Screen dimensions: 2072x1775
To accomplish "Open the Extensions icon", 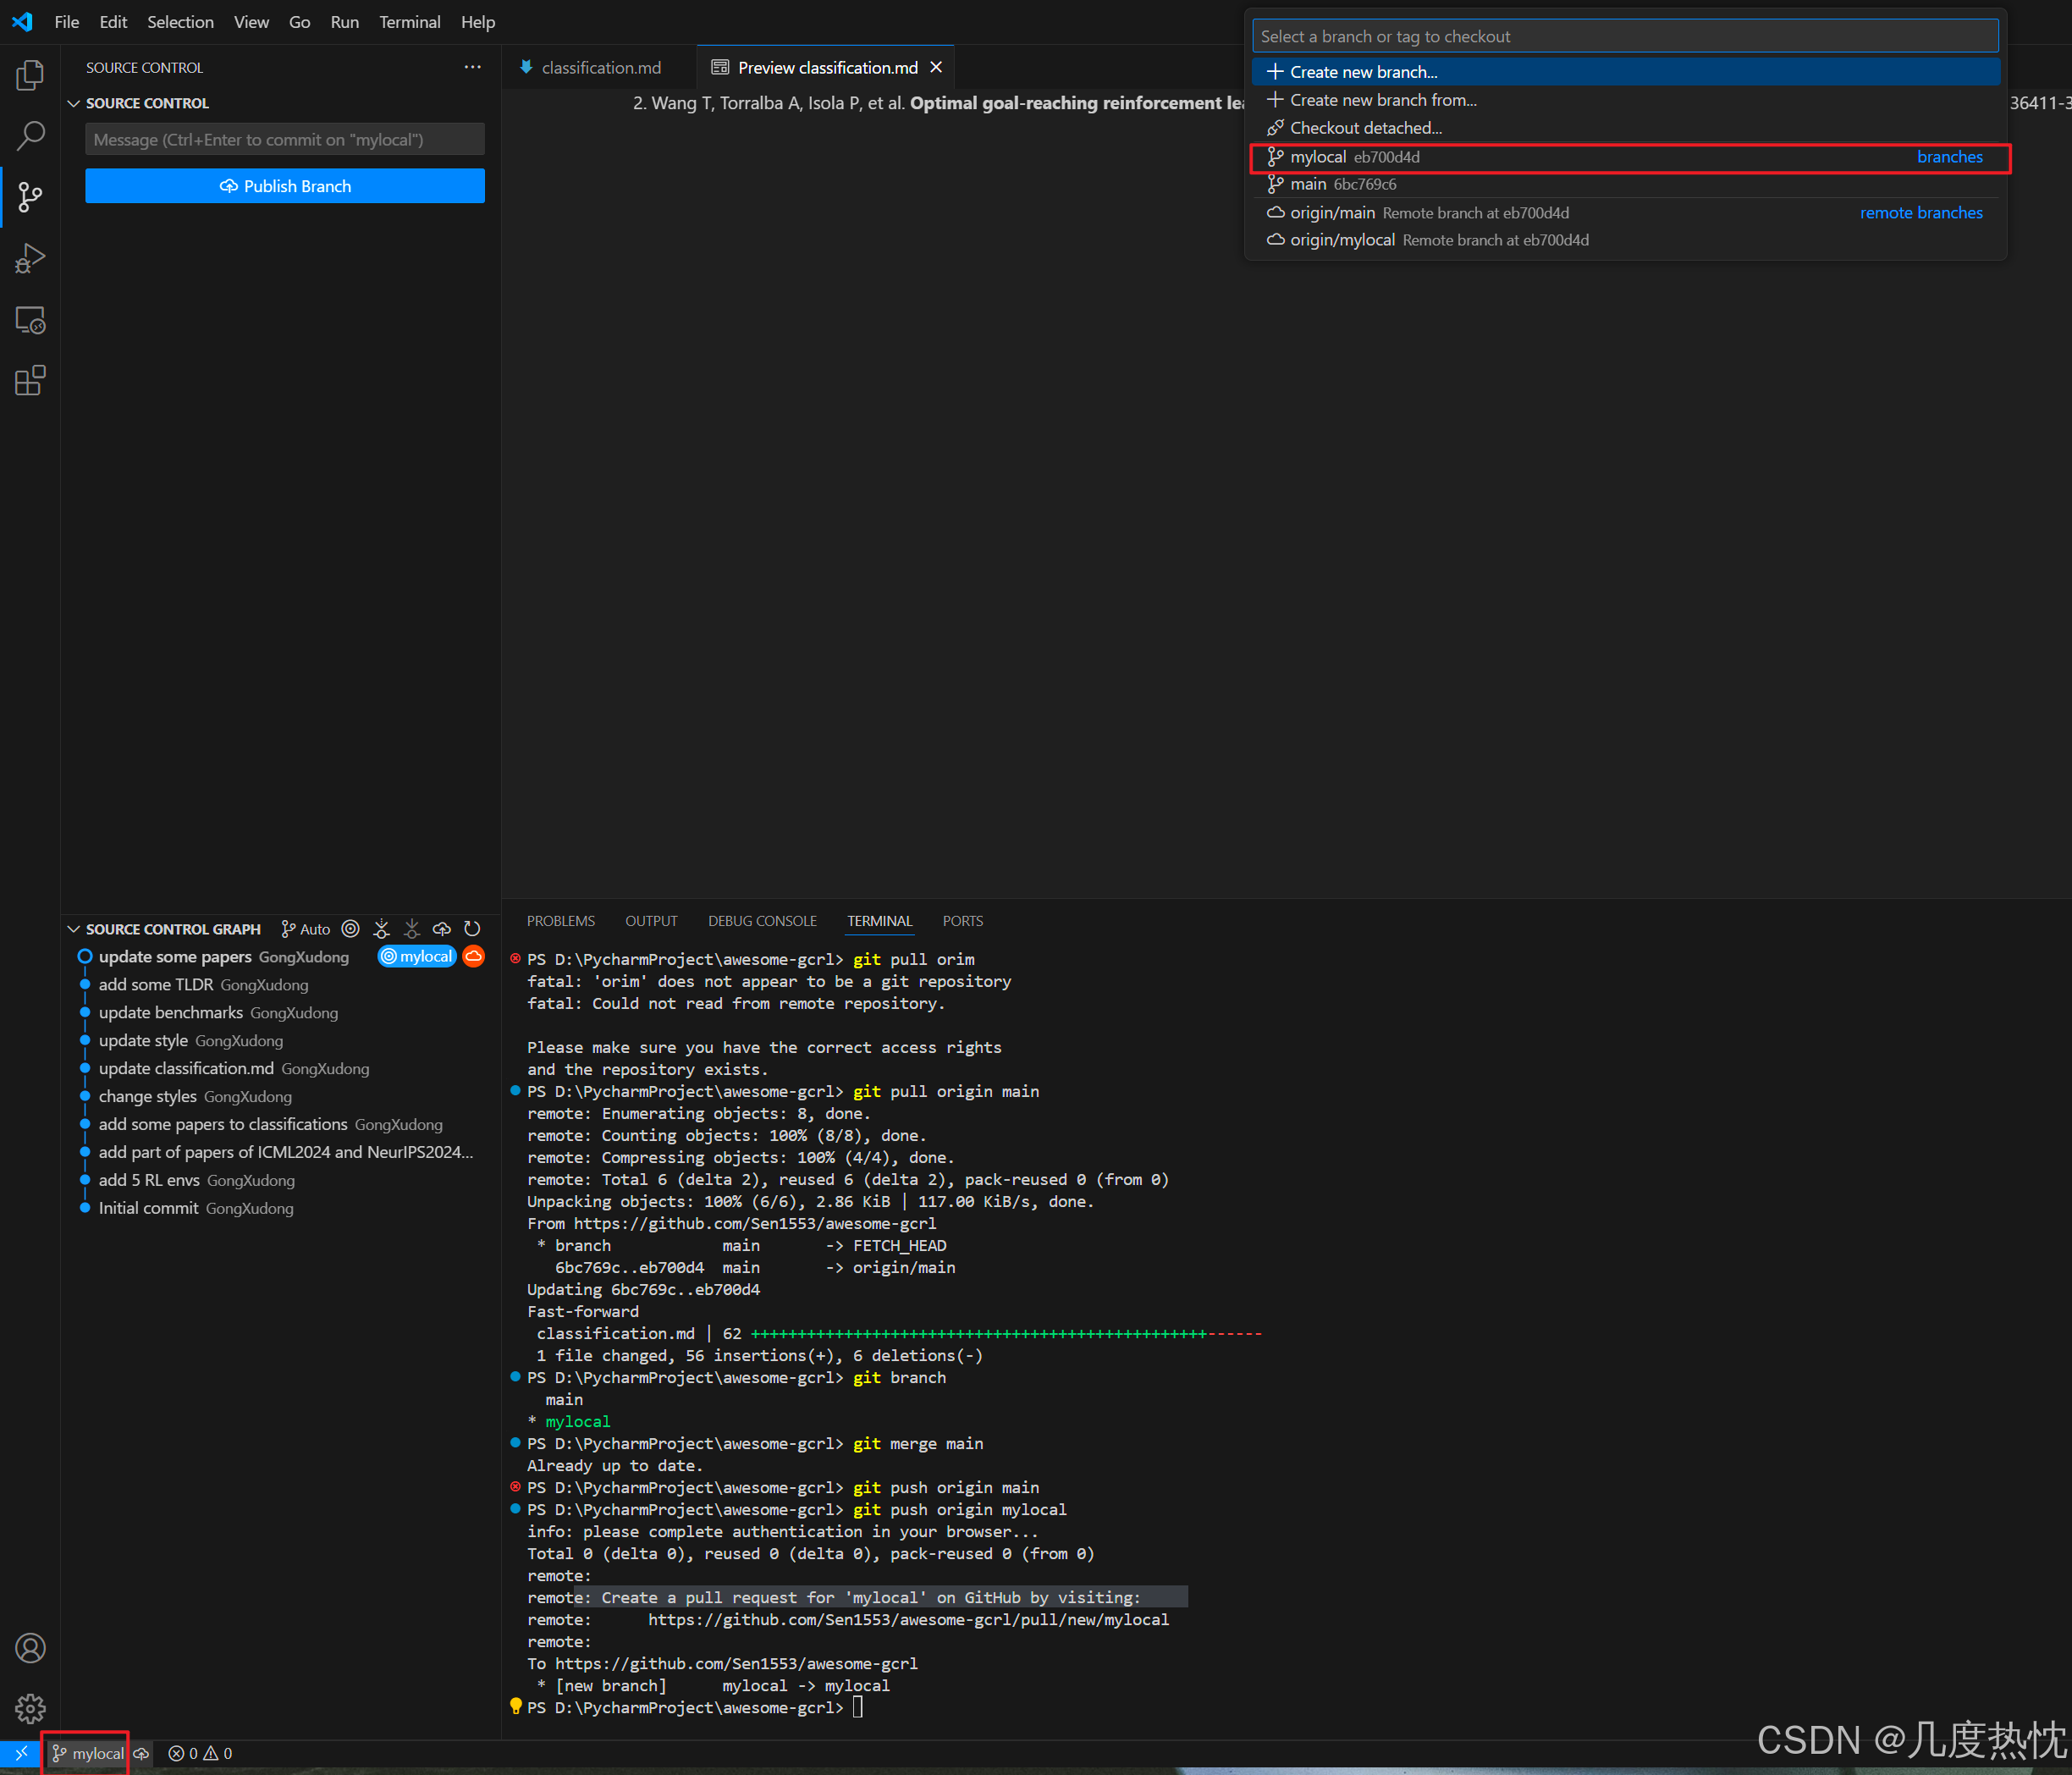I will [30, 380].
